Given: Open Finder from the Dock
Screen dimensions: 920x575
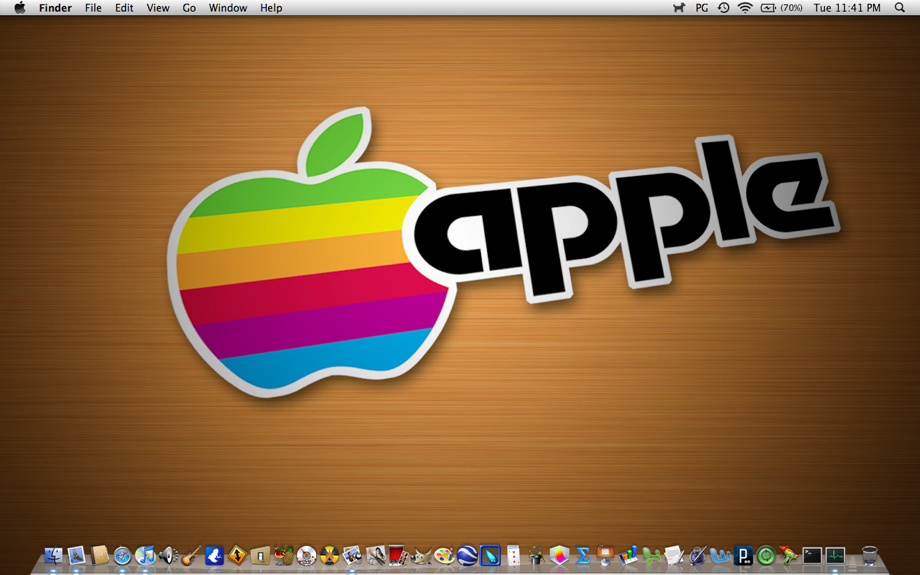Looking at the screenshot, I should [53, 555].
